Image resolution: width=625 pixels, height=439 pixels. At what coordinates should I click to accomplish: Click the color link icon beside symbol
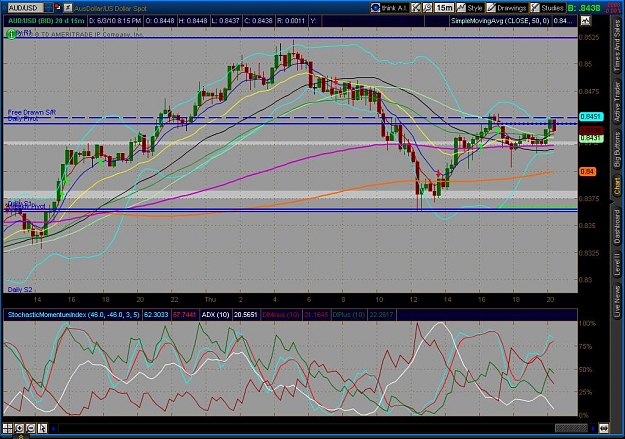pyautogui.click(x=58, y=8)
